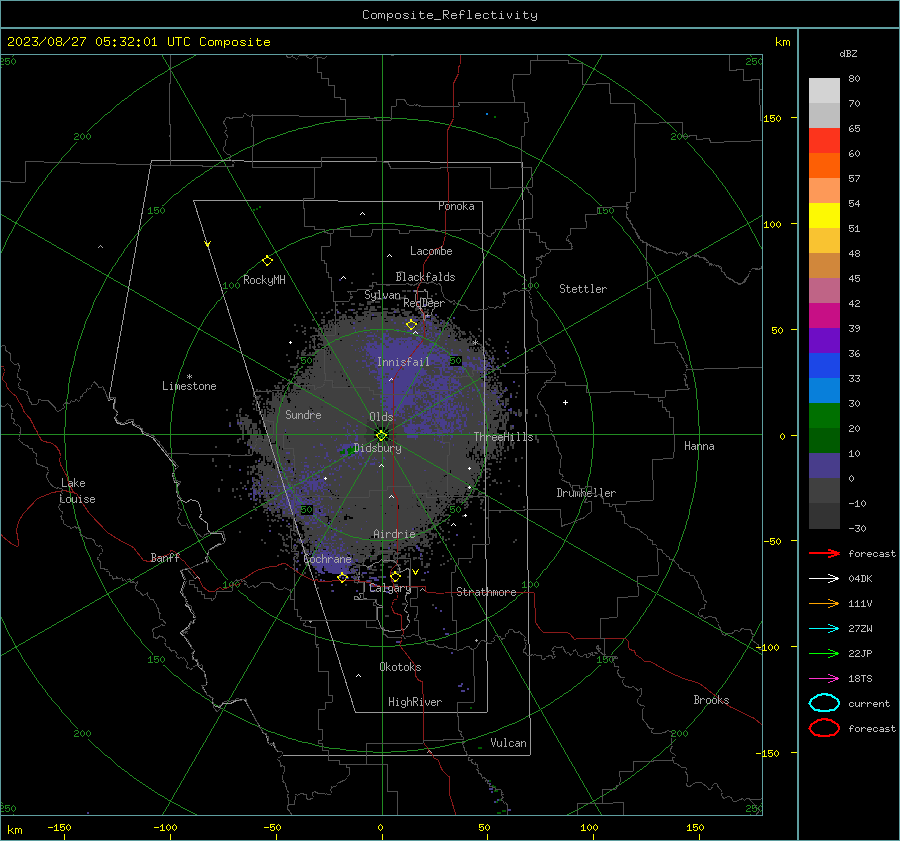Click the yellow radar-site marker at Olds
Screen dimensions: 900x841
pyautogui.click(x=381, y=435)
